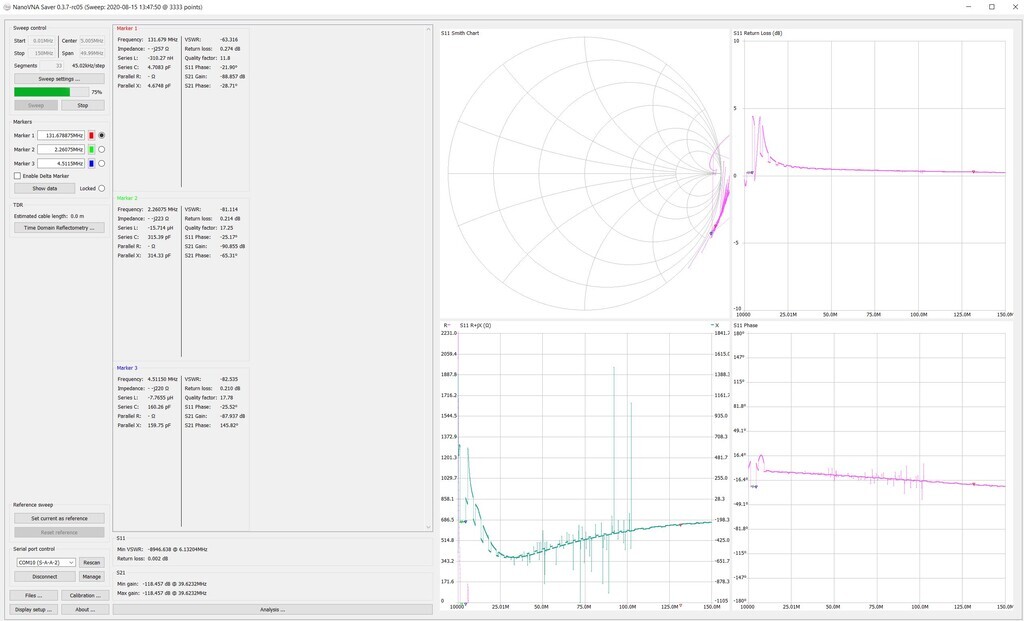Image resolution: width=1024 pixels, height=621 pixels.
Task: Open Sweep settings dialog
Action: point(58,78)
